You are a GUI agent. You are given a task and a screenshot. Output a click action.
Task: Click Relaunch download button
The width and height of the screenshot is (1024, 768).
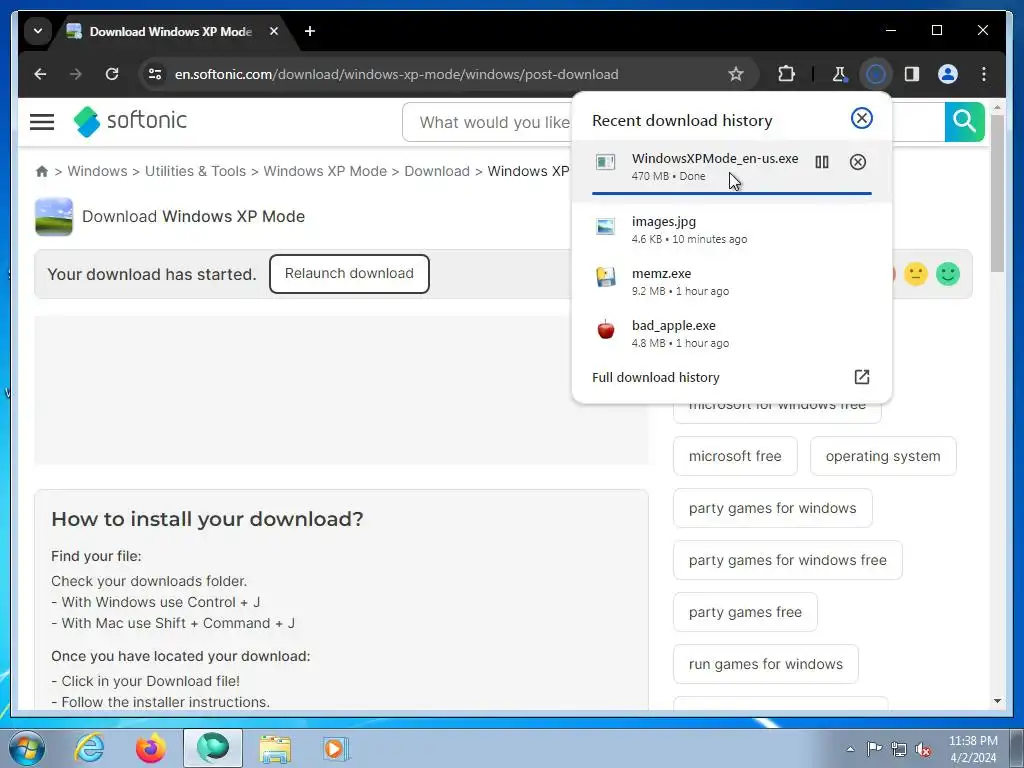pyautogui.click(x=349, y=274)
